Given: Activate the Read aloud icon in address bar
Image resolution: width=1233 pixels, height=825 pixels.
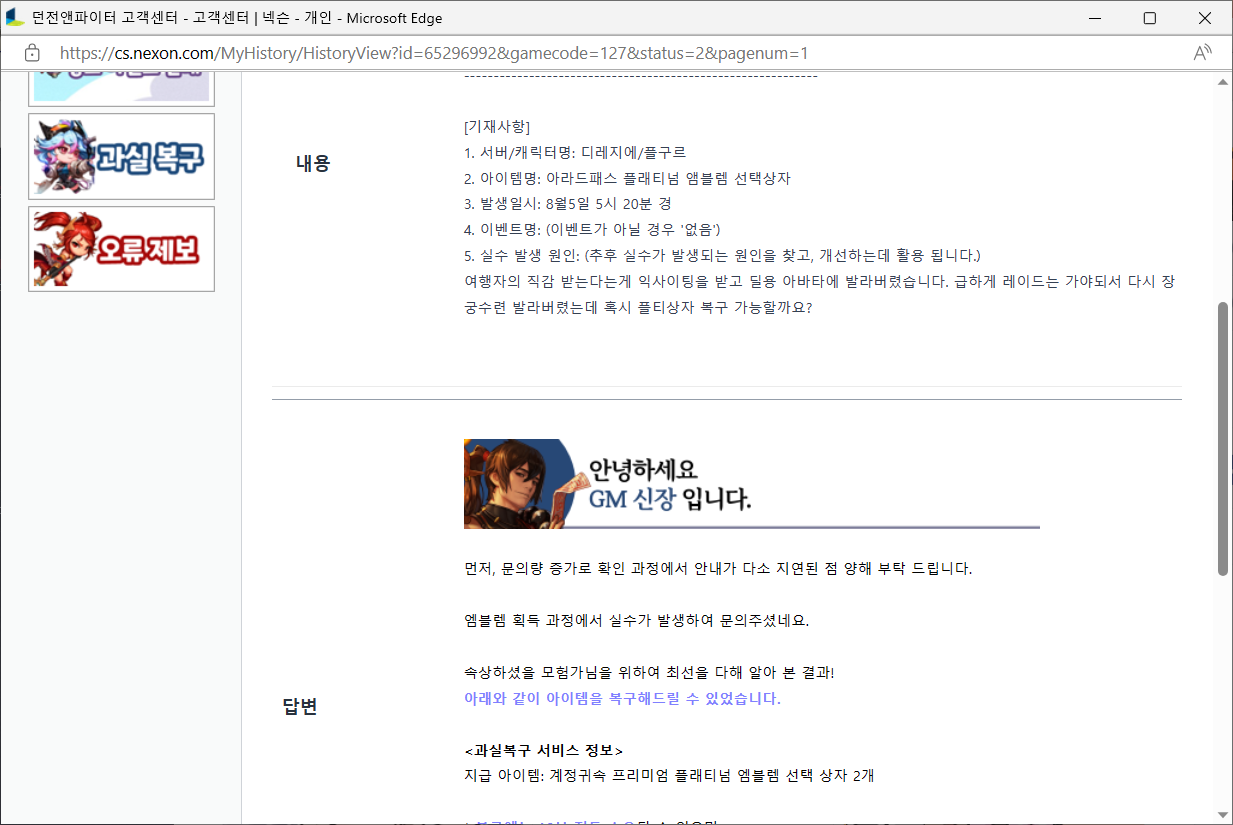Looking at the screenshot, I should [x=1203, y=53].
